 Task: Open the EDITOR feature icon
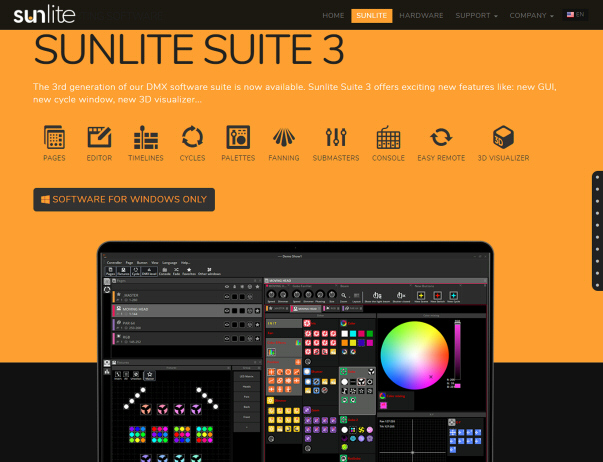(x=99, y=143)
